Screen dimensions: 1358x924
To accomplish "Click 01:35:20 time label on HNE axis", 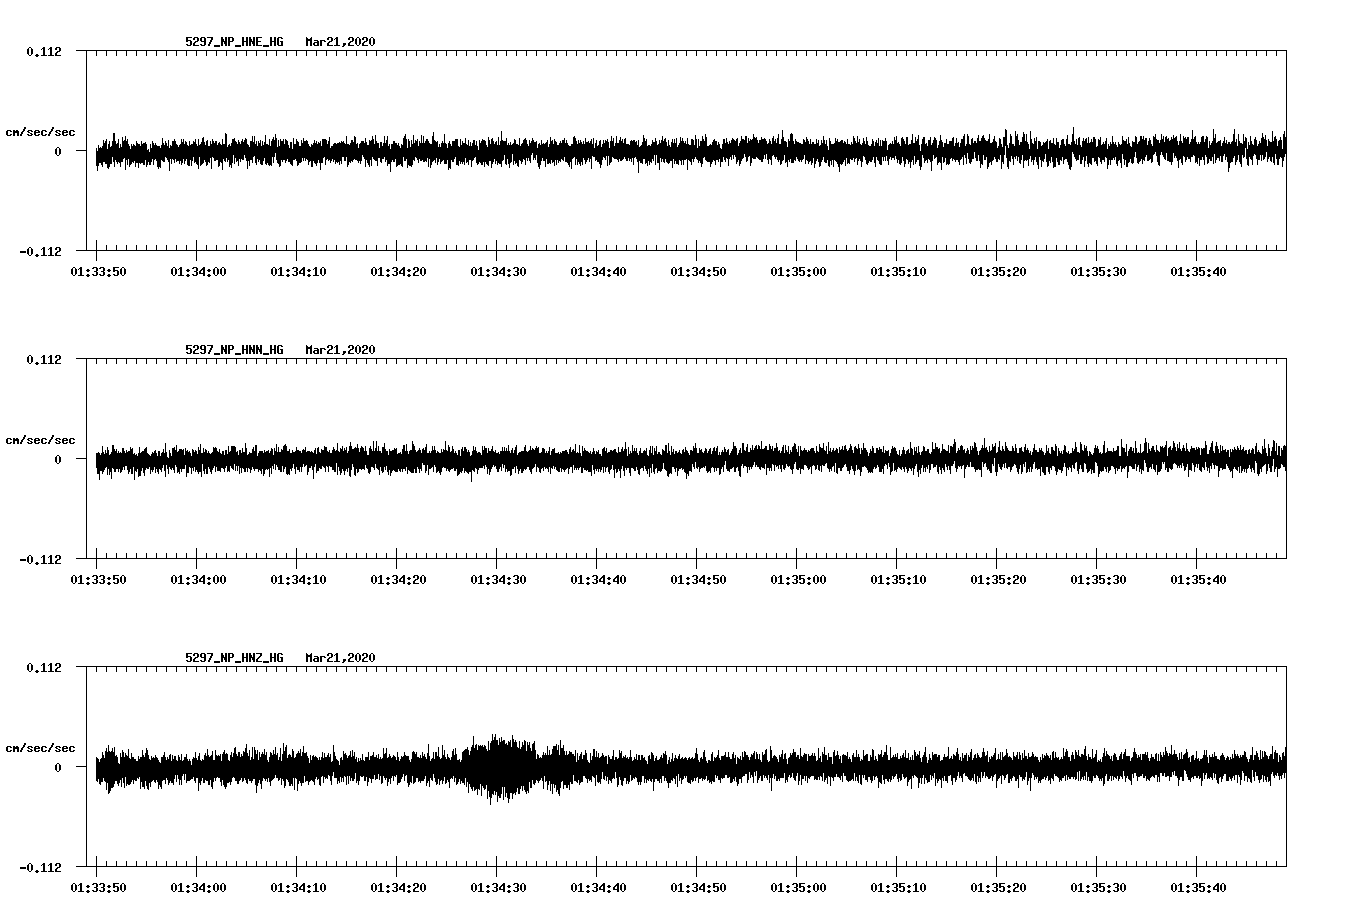I will (998, 272).
